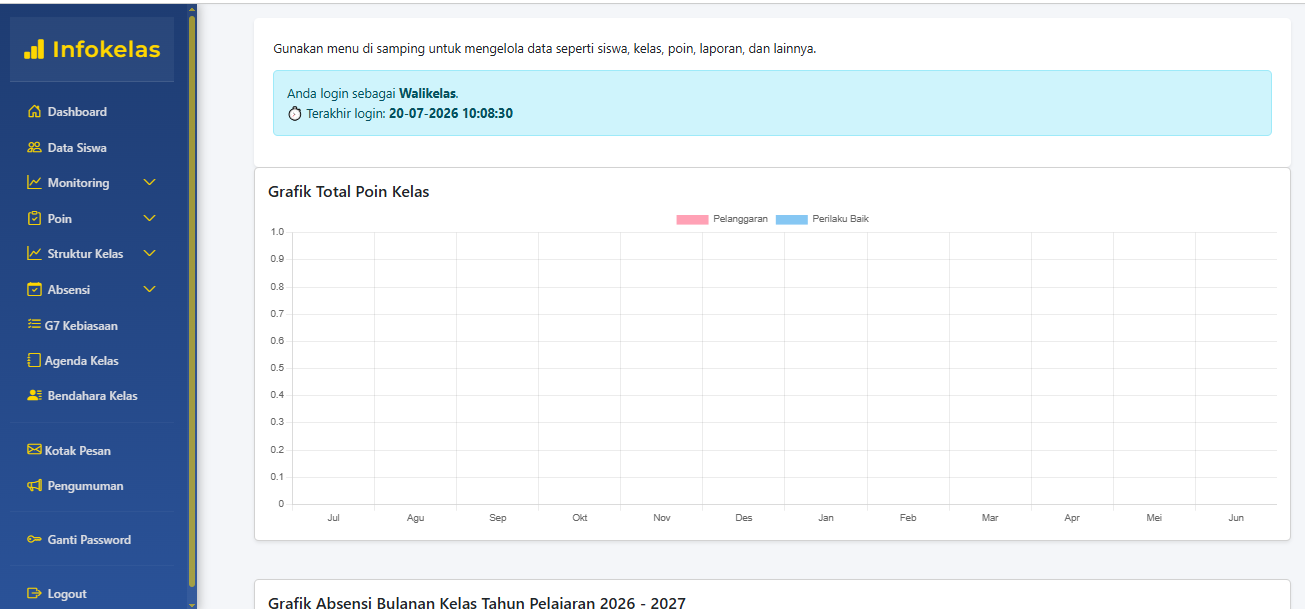Viewport: 1305px width, 609px height.
Task: Expand the Poin submenu chevron
Action: coord(150,218)
